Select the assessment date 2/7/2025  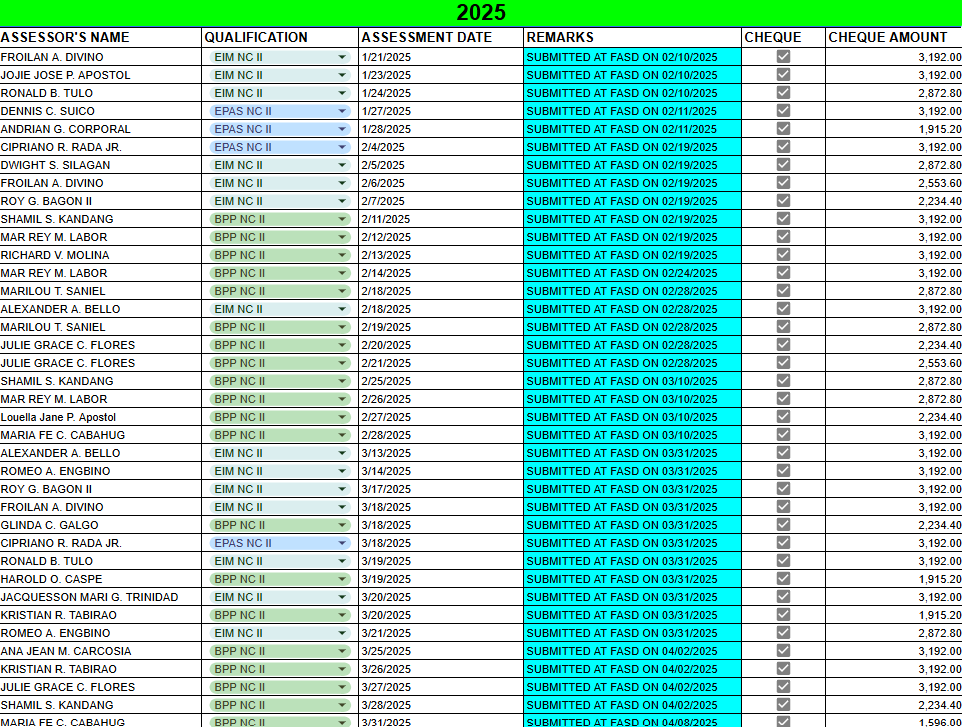(441, 201)
